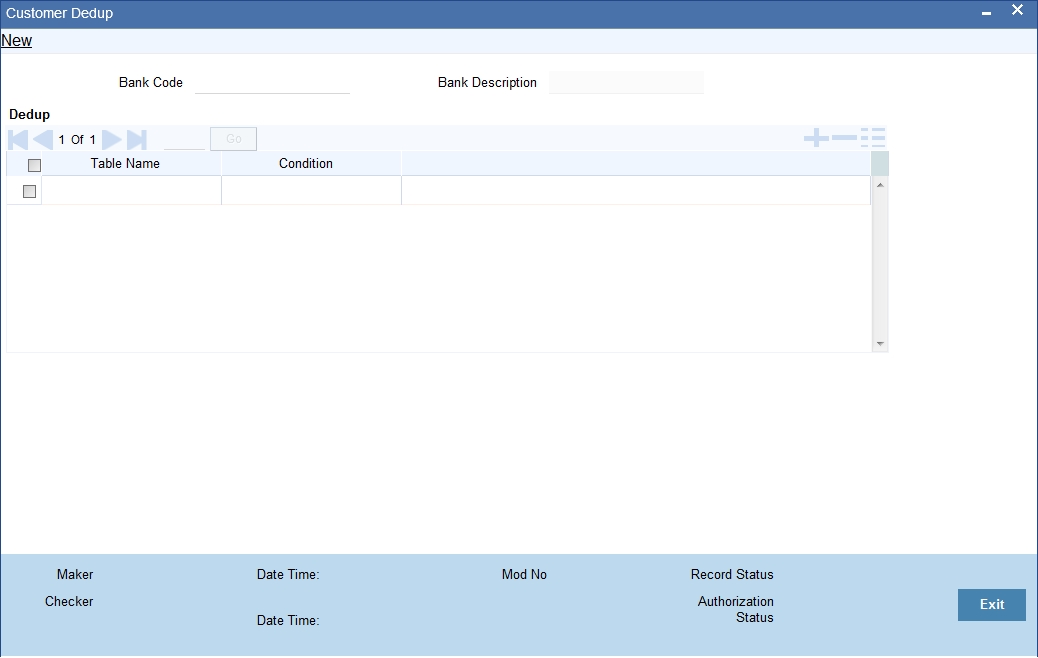
Task: Delete selected row with minus icon
Action: pyautogui.click(x=844, y=138)
